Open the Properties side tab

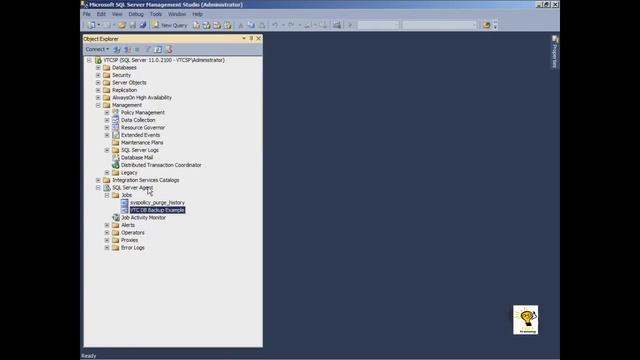(x=555, y=52)
